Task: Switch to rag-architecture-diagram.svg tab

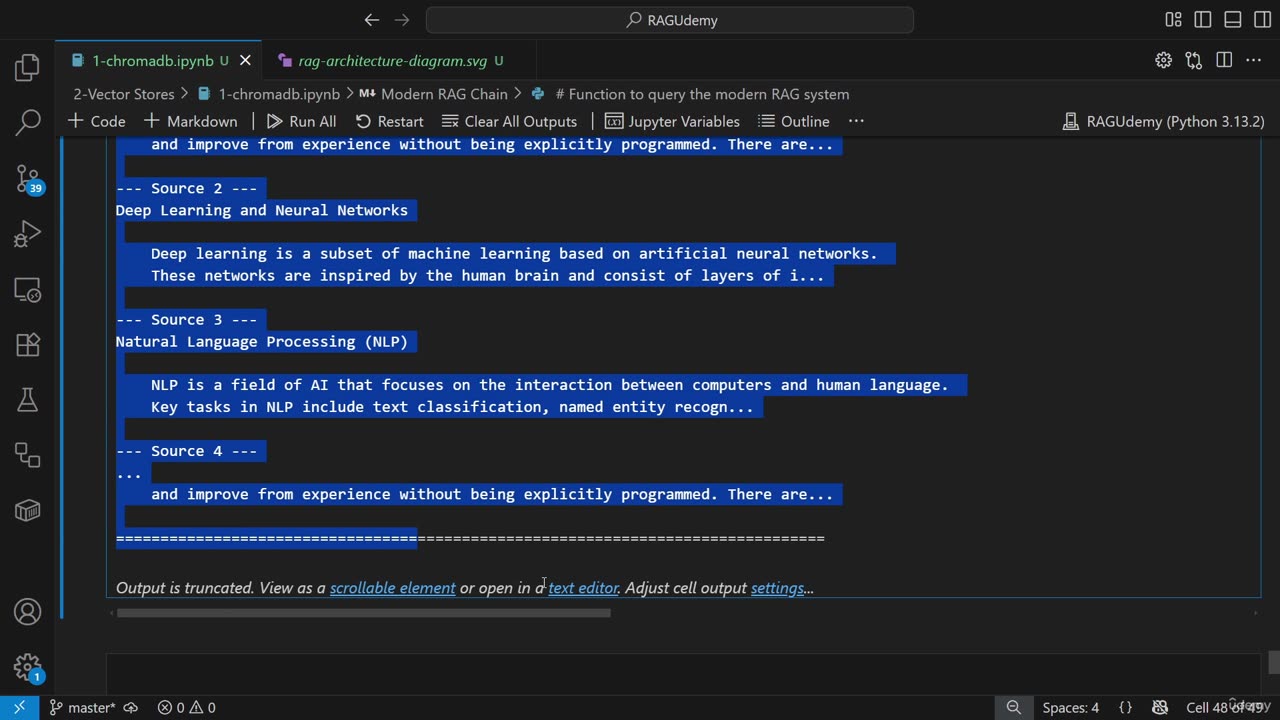Action: point(392,61)
